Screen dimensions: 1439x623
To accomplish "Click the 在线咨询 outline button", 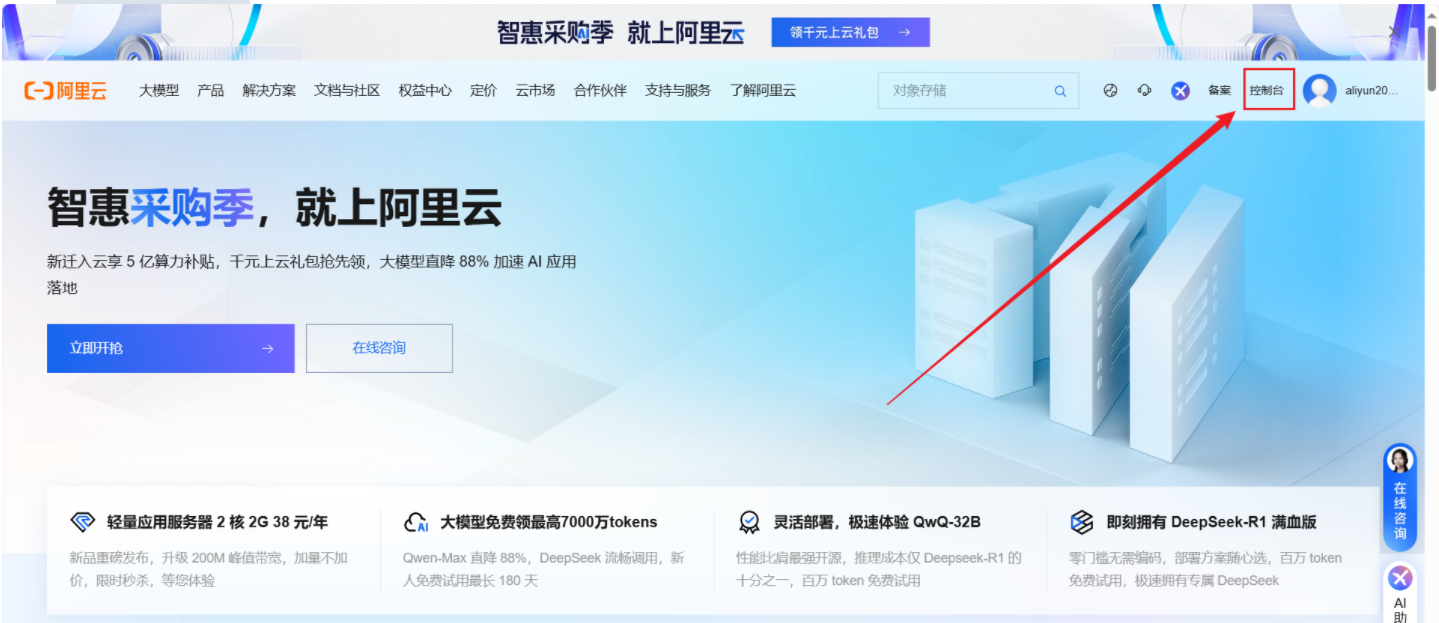I will point(379,348).
